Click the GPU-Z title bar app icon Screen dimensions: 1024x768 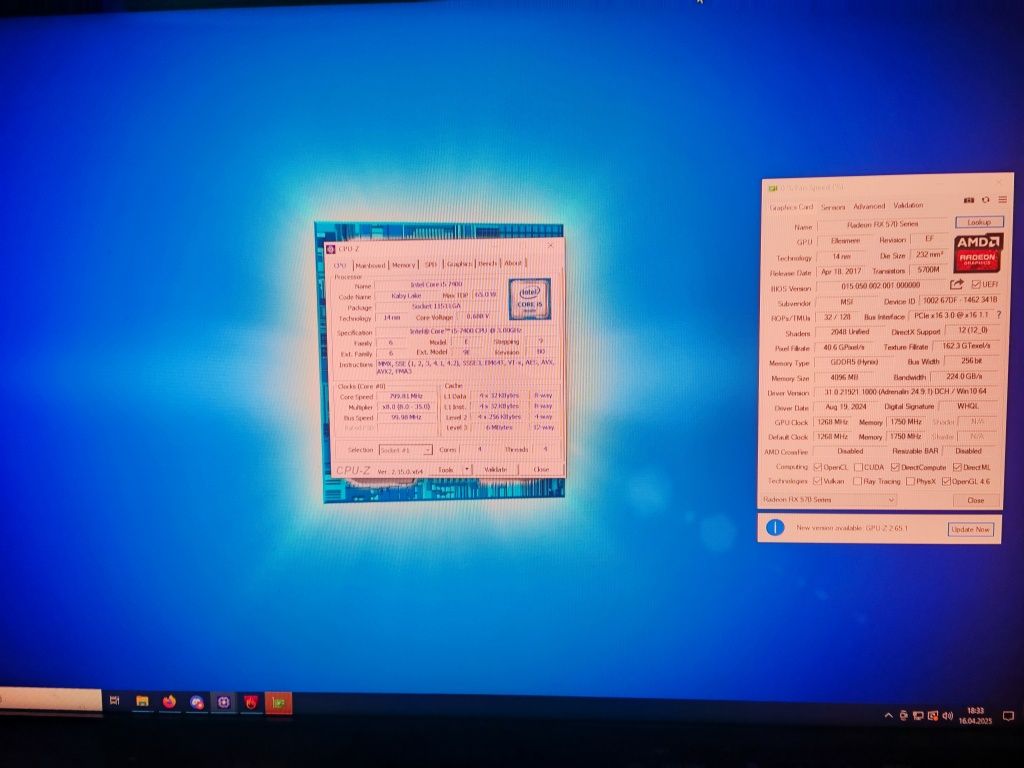[773, 188]
